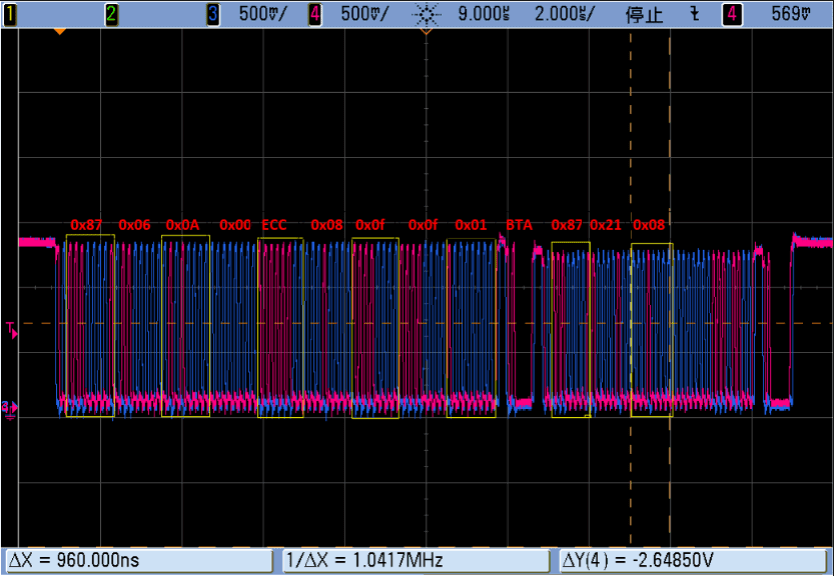Click the 569mV trigger level readout
The image size is (834, 576).
point(791,14)
